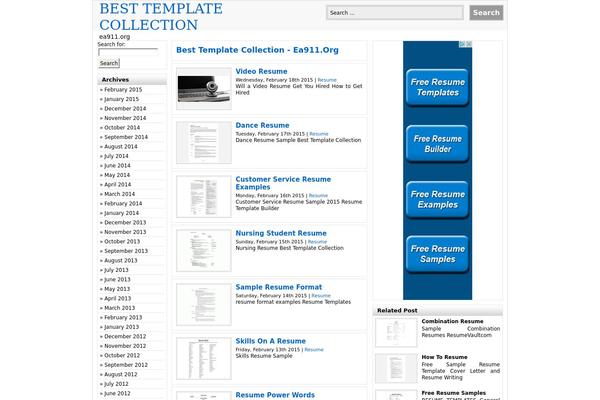600x400 pixels.
Task: Open the May 2014 archive
Action: point(117,175)
